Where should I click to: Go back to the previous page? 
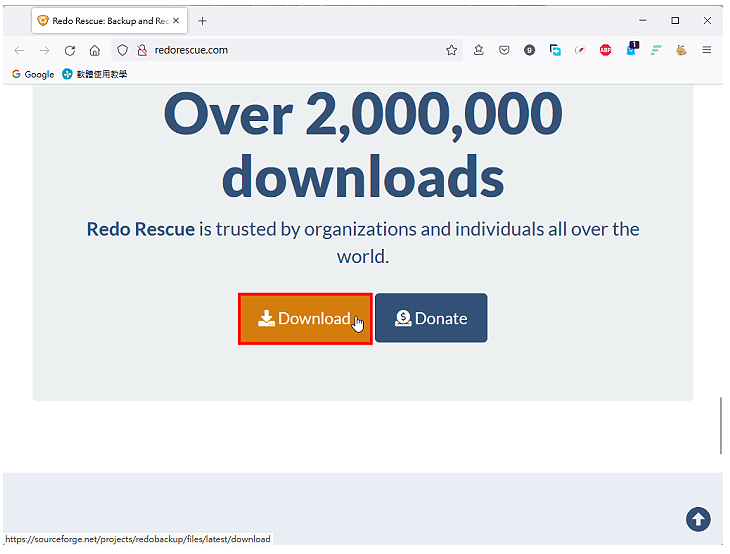19,50
